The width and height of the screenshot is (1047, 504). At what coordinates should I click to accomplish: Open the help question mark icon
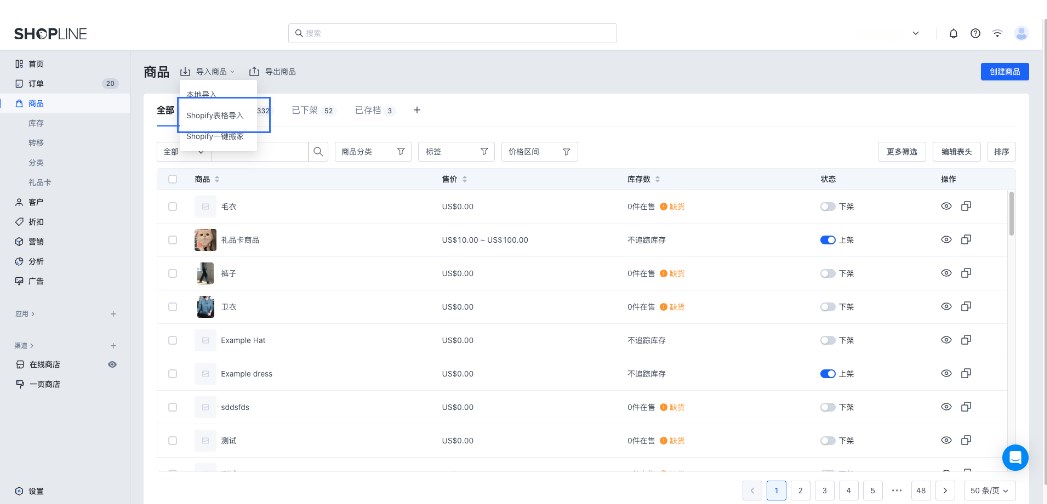click(975, 33)
